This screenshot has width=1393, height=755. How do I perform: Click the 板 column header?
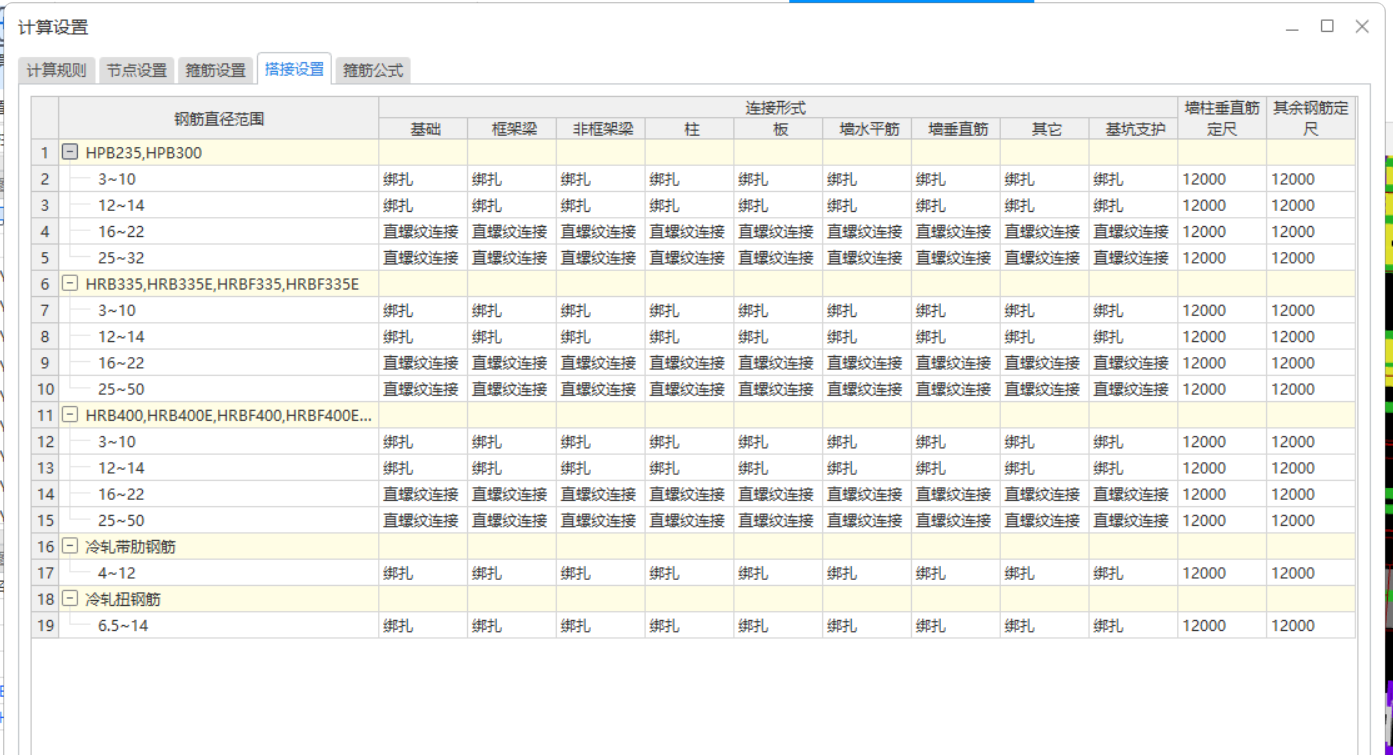(x=779, y=129)
